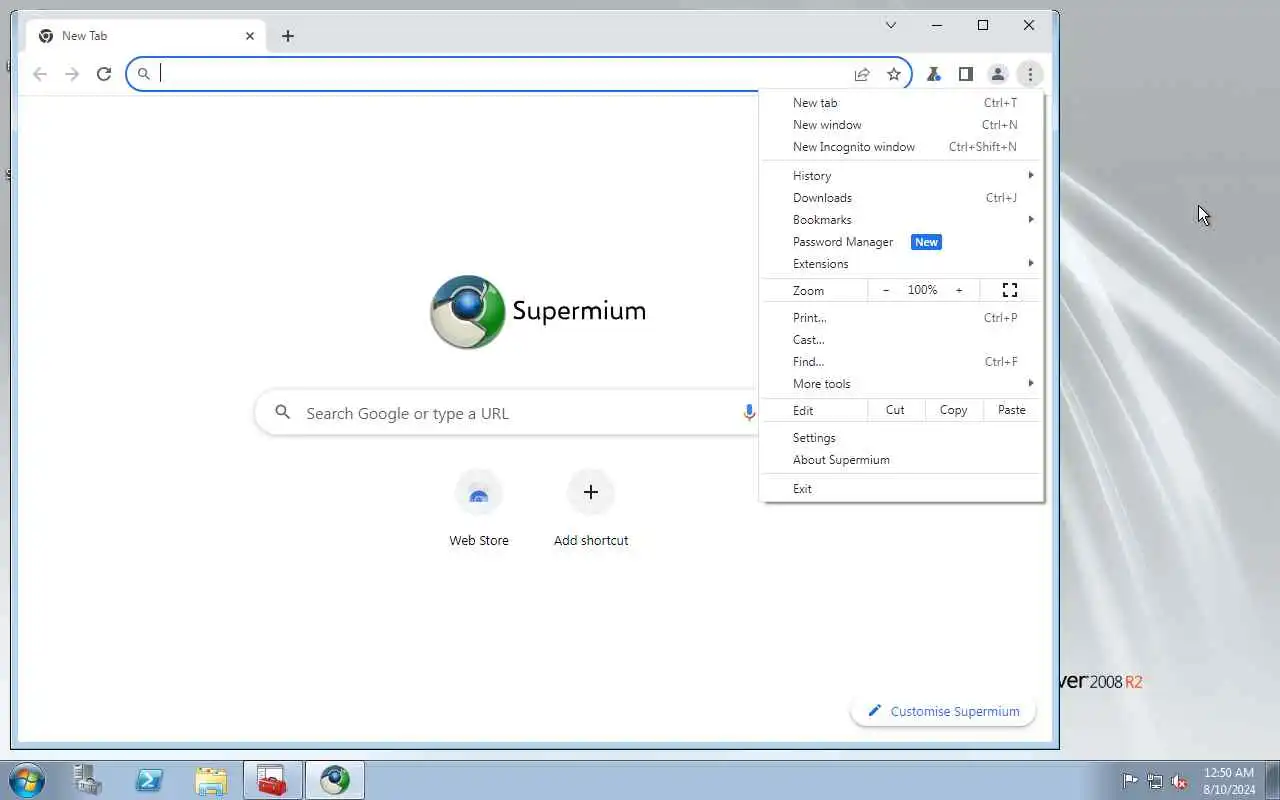The image size is (1280, 800).
Task: Go back with the back arrow
Action: click(x=40, y=74)
